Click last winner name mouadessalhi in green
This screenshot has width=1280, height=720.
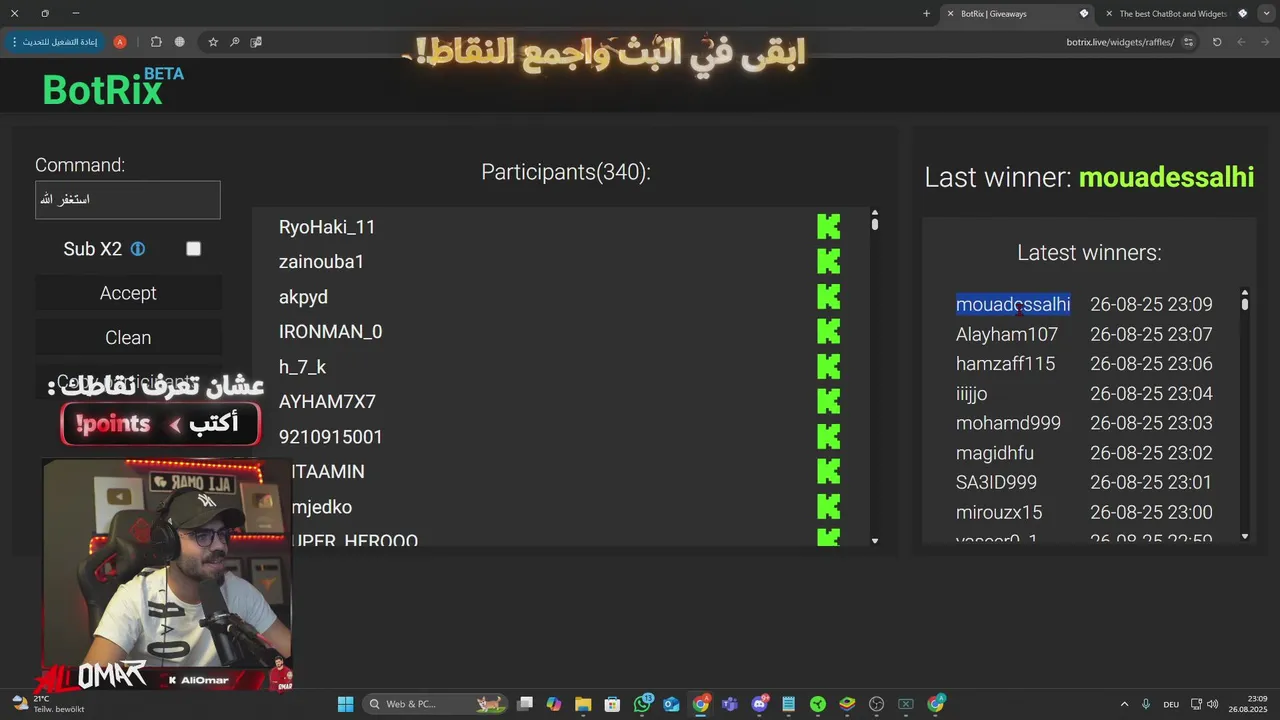(1166, 178)
